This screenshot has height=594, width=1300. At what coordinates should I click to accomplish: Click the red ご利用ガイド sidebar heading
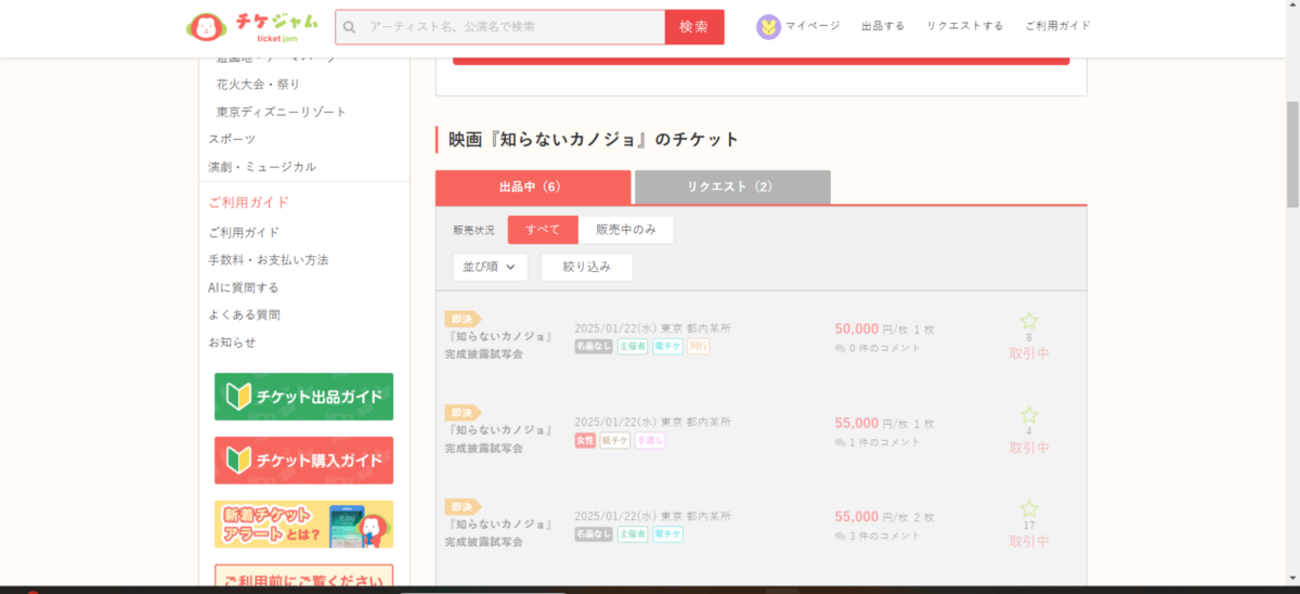click(x=249, y=202)
